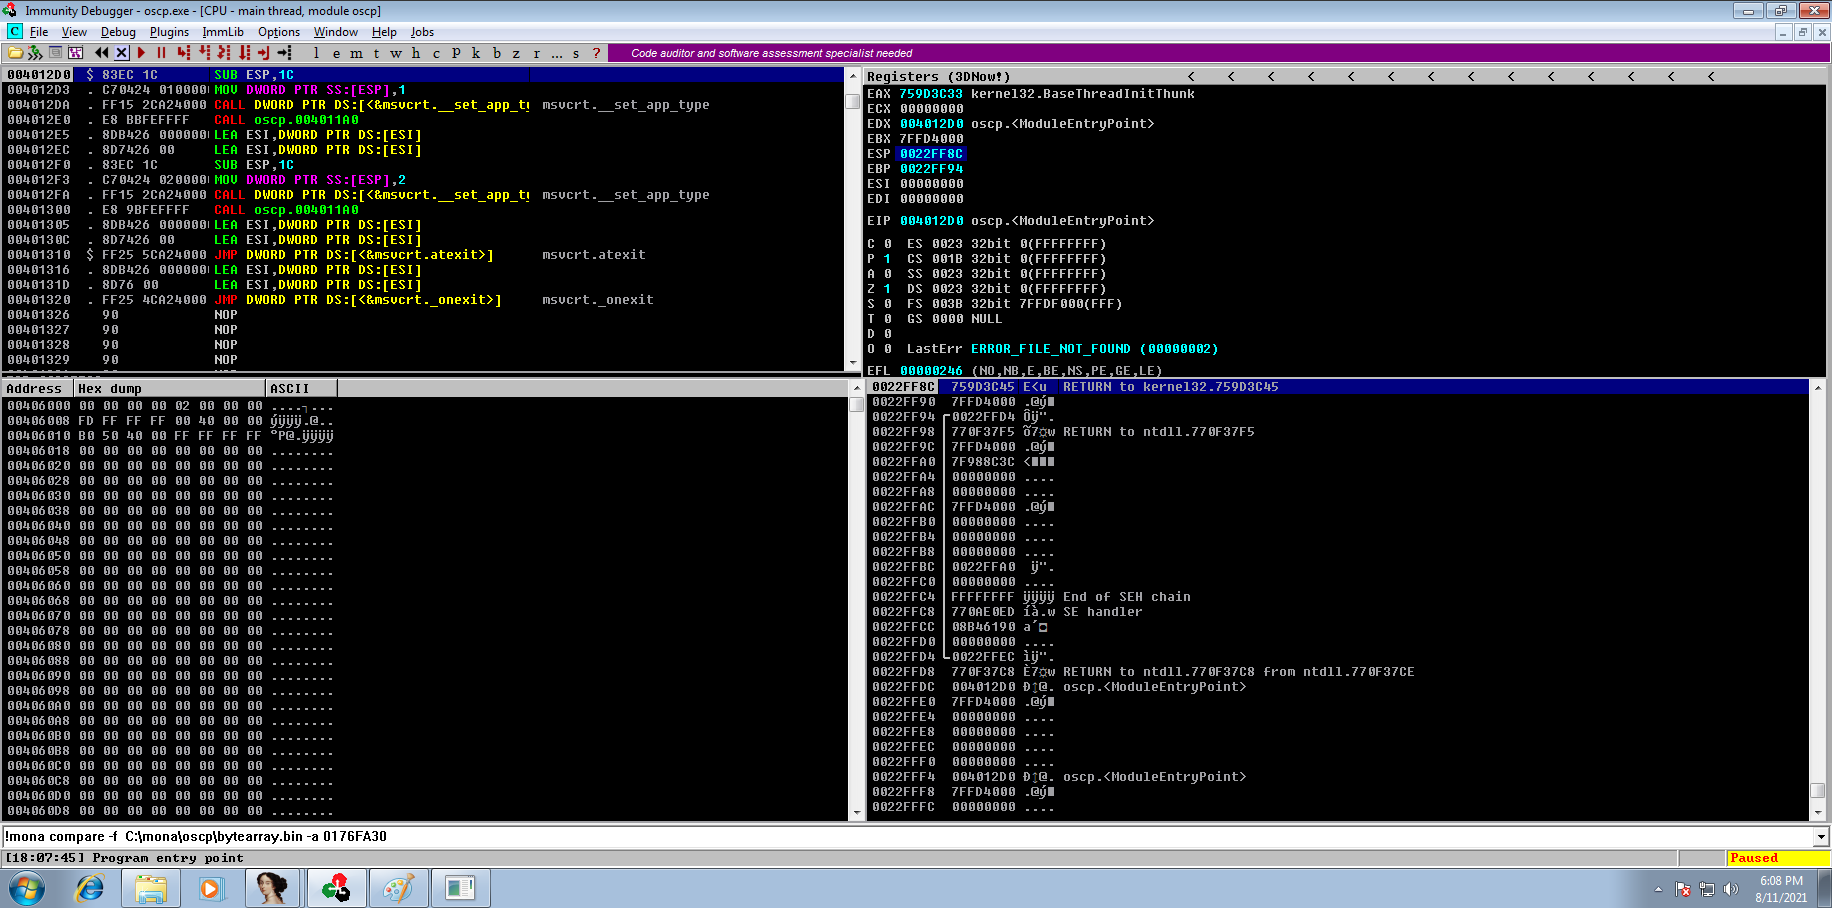Select EIP value 004012D0 in registers

(931, 221)
